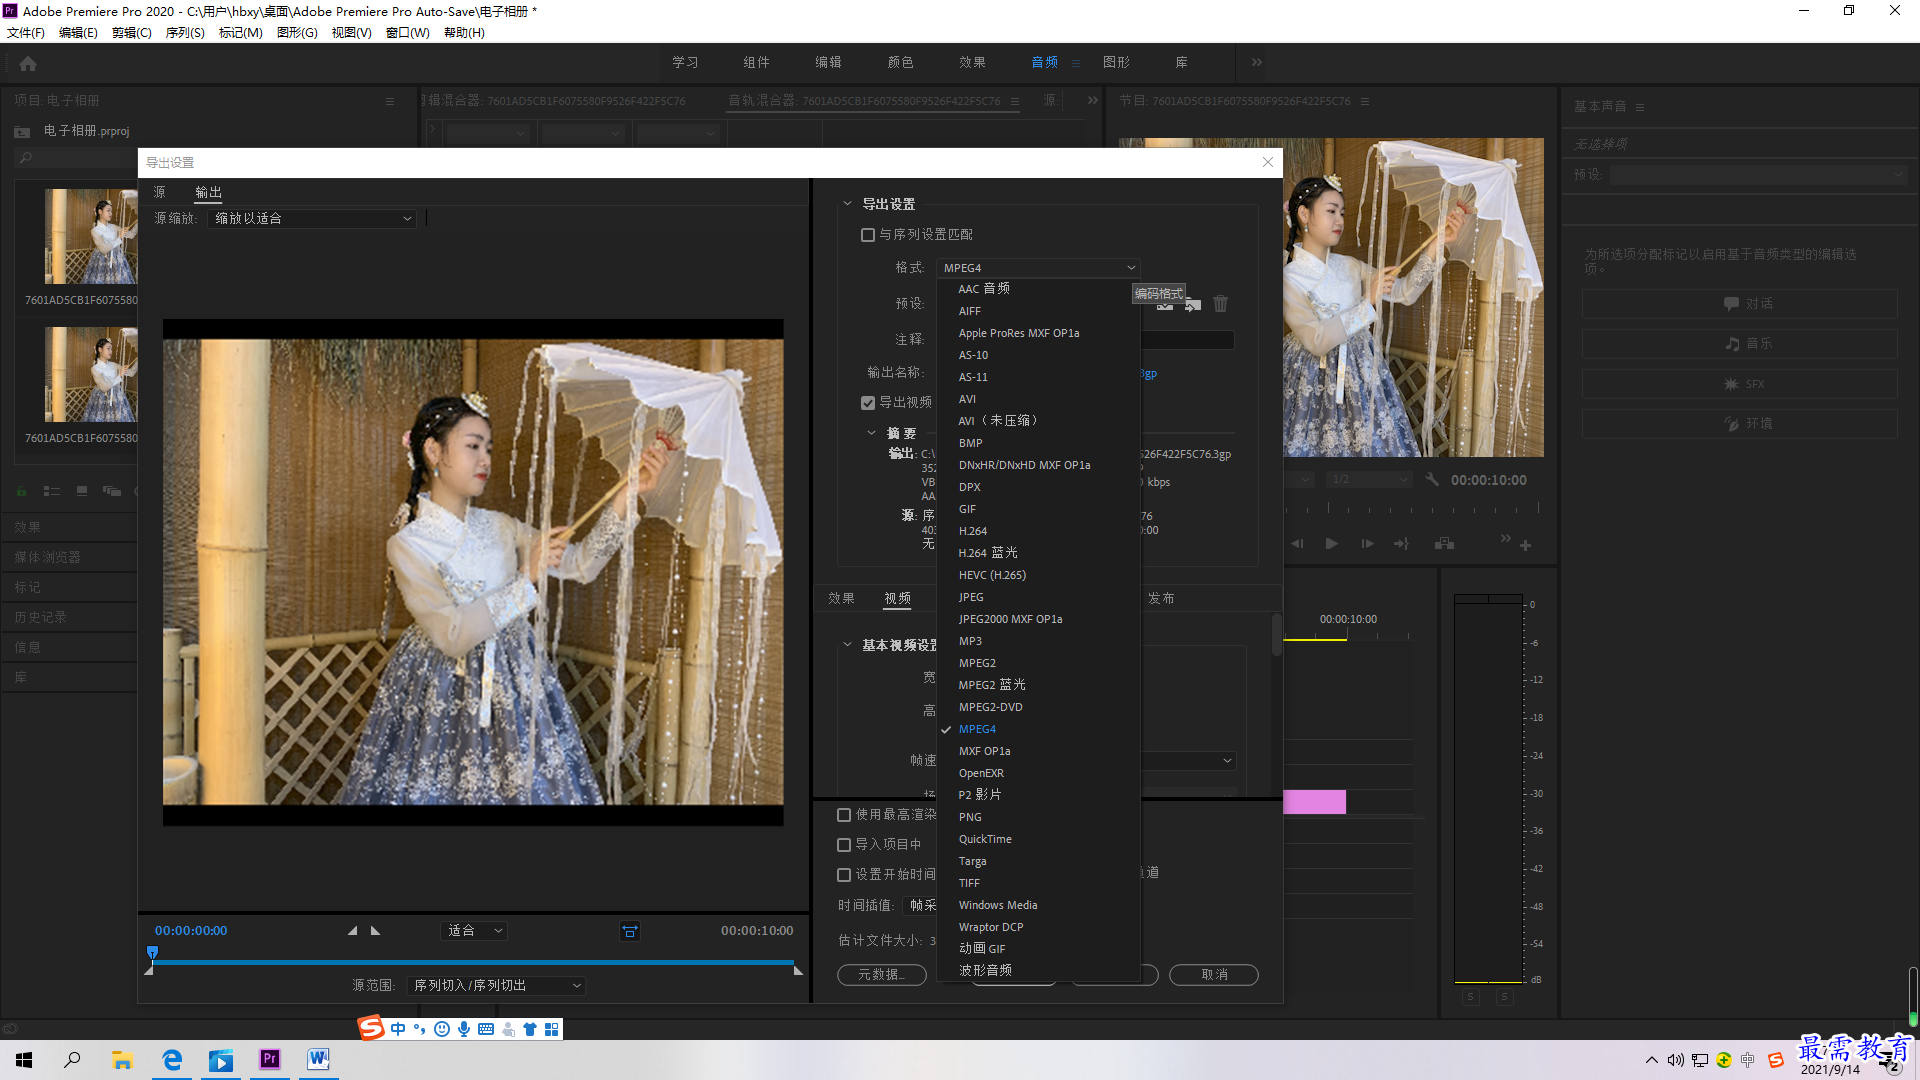Click the Home icon in Premiere
1920x1080 pixels.
tap(28, 63)
